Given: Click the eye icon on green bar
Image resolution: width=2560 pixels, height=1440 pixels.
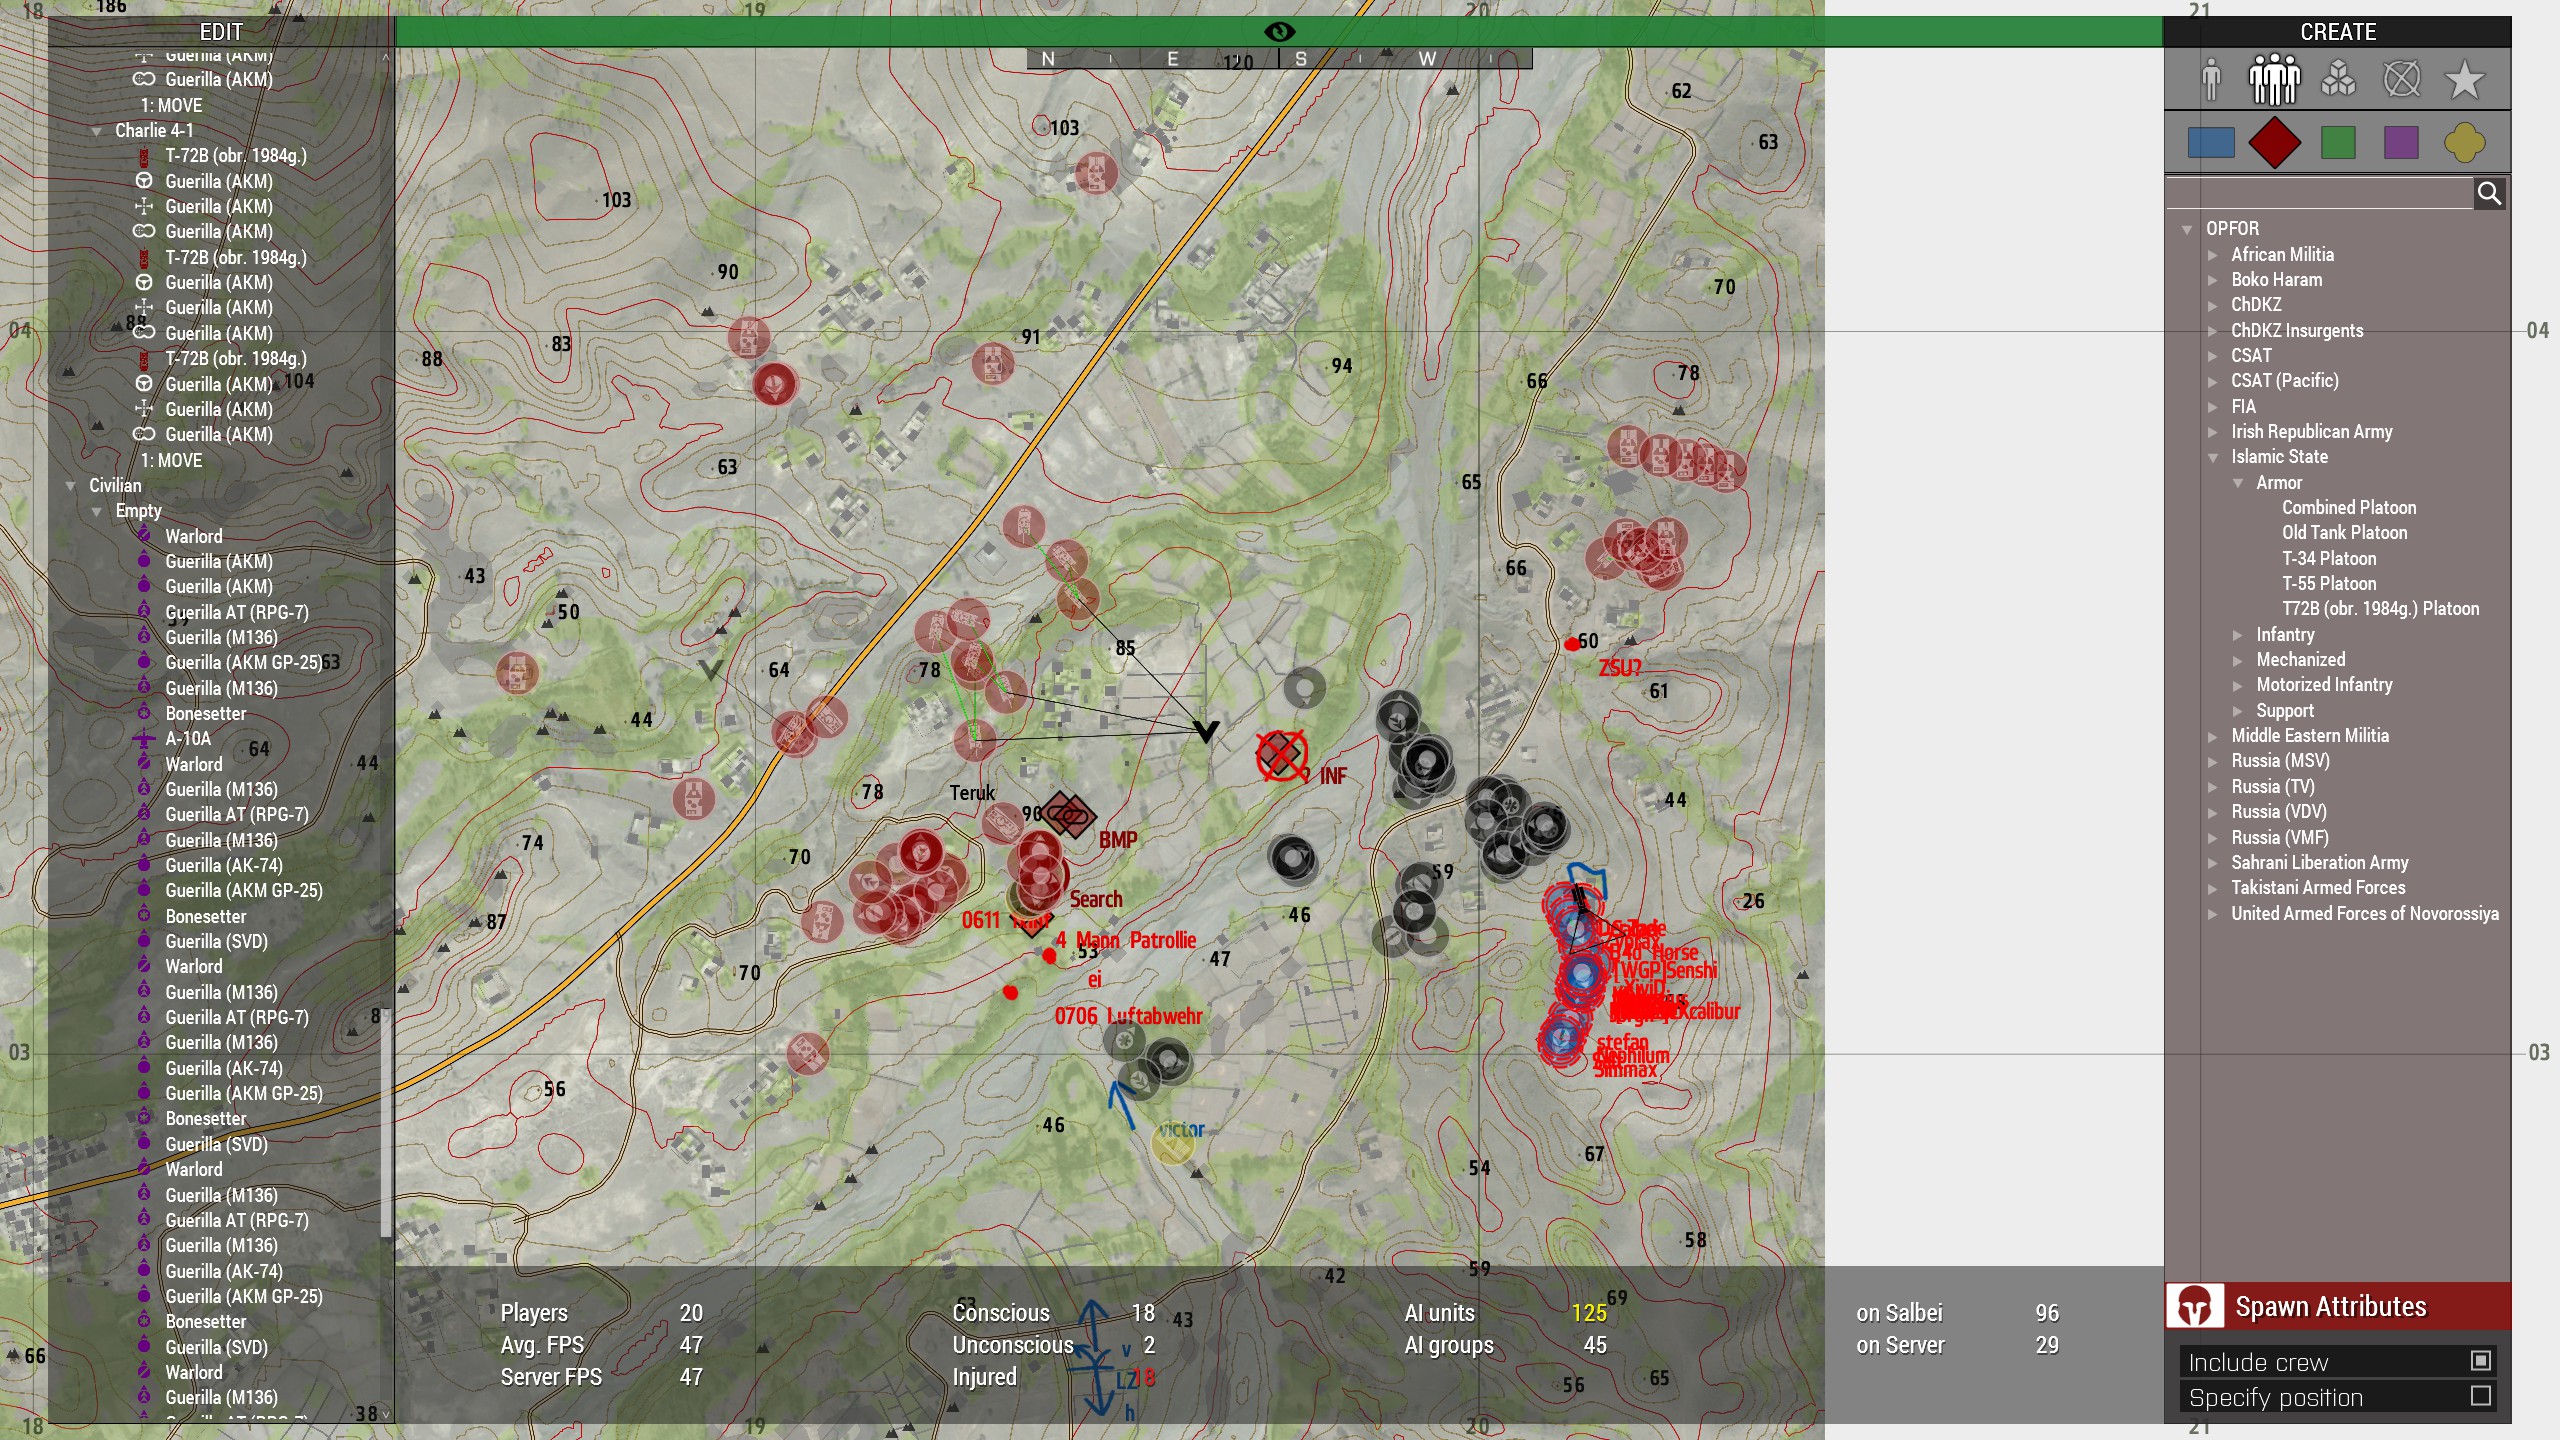Looking at the screenshot, I should click(1279, 32).
